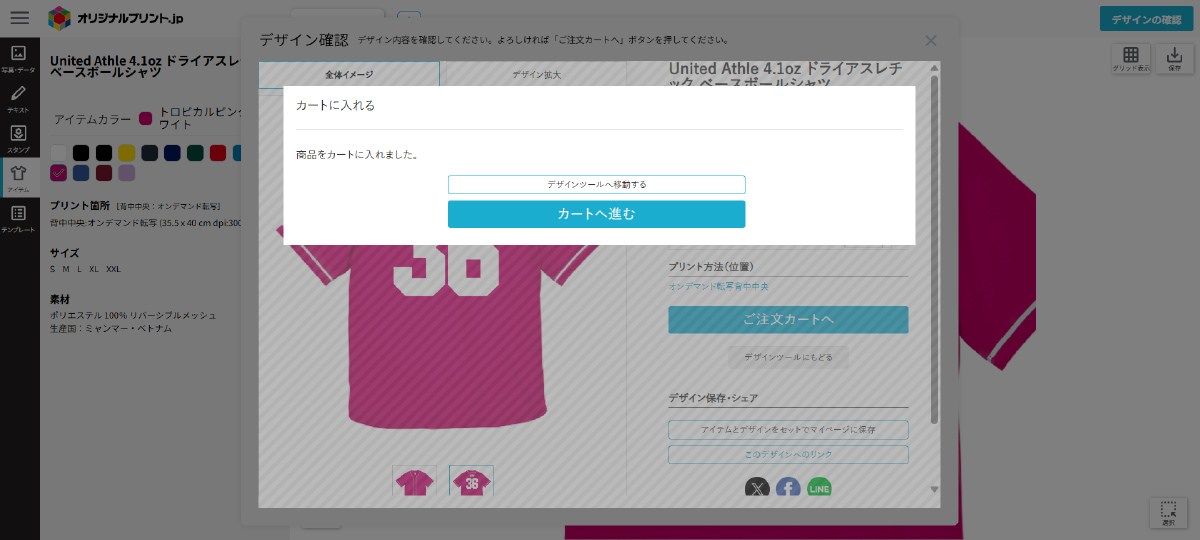
Task: Switch to 全体イメージ tab
Action: [348, 75]
